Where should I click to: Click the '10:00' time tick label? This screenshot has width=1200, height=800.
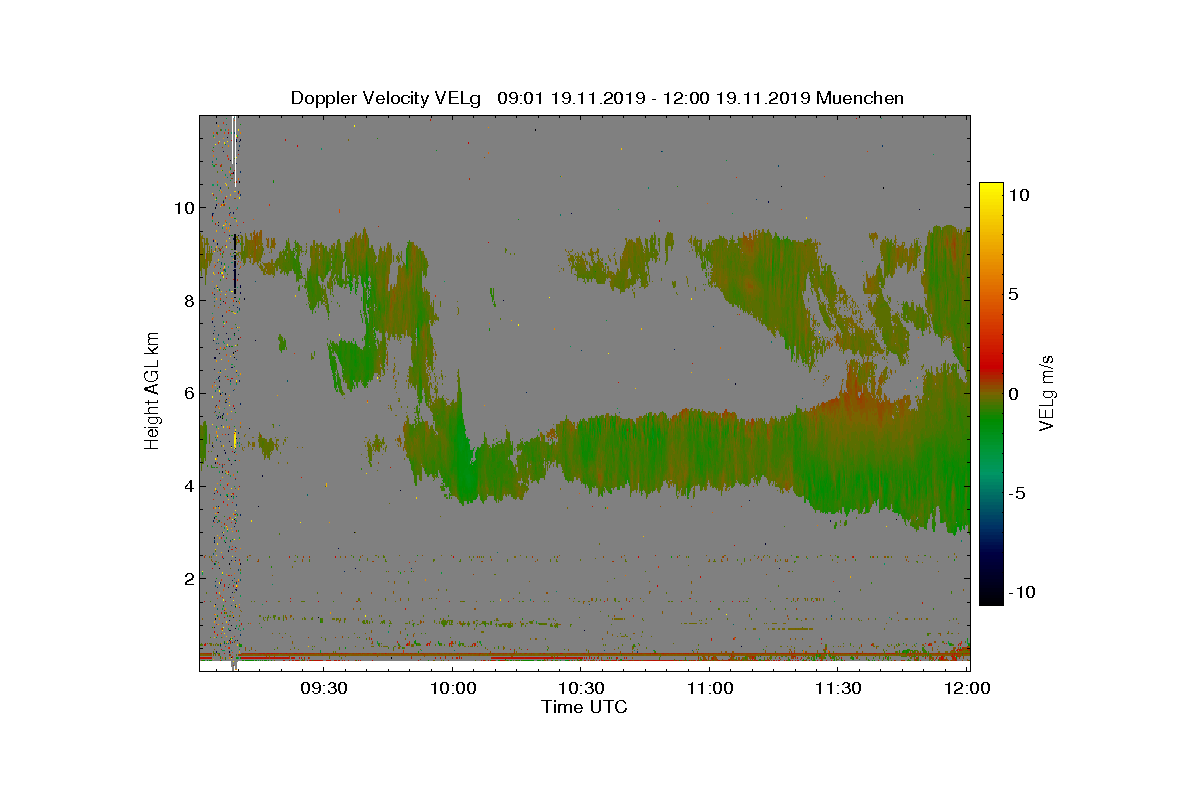(x=452, y=688)
